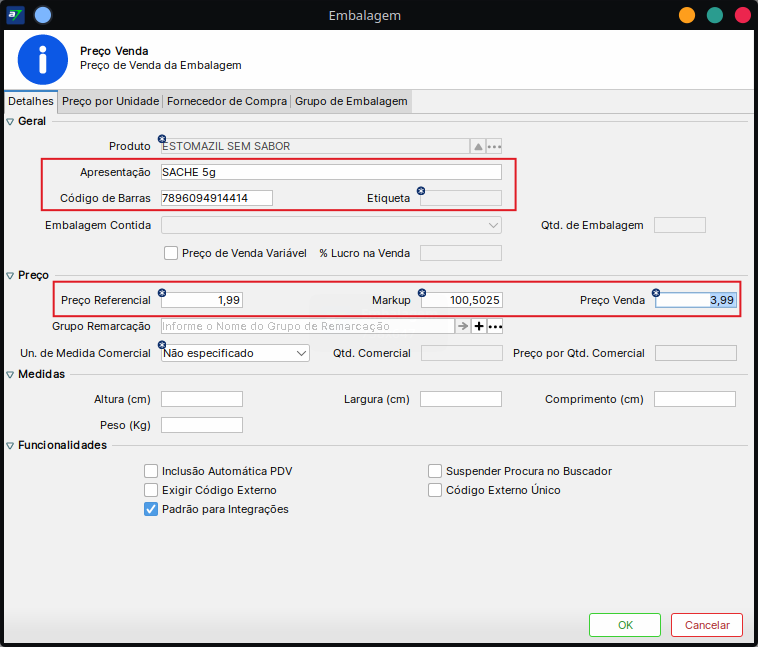
Task: Uncheck Padrão para Integrações
Action: 151,509
